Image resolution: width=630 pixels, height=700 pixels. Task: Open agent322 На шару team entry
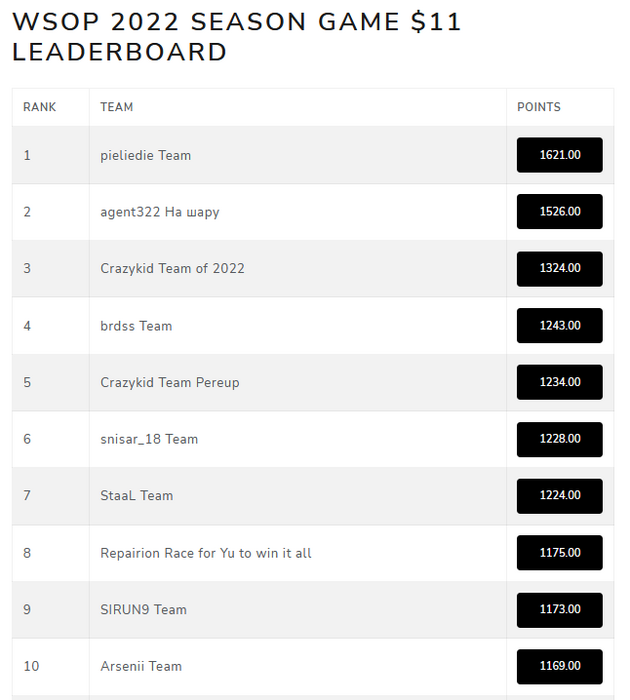[160, 212]
